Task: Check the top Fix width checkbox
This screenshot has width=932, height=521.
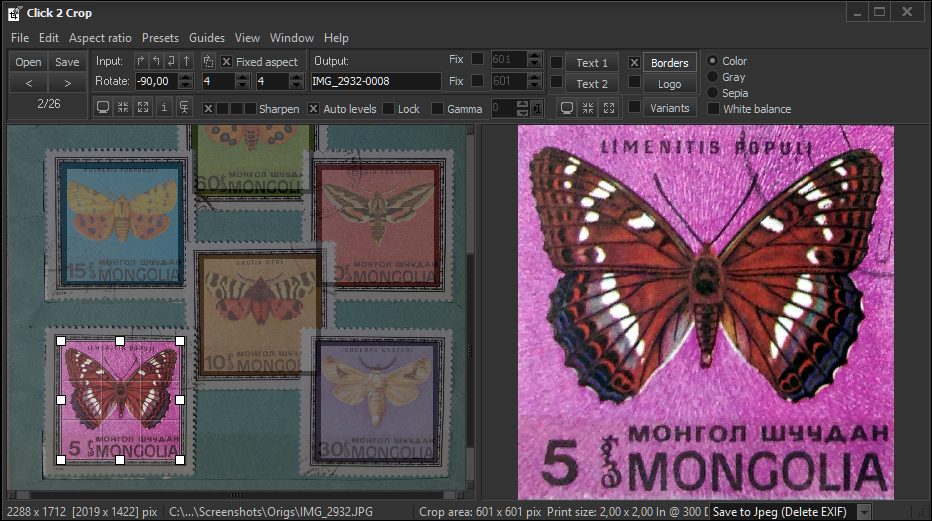Action: (477, 59)
